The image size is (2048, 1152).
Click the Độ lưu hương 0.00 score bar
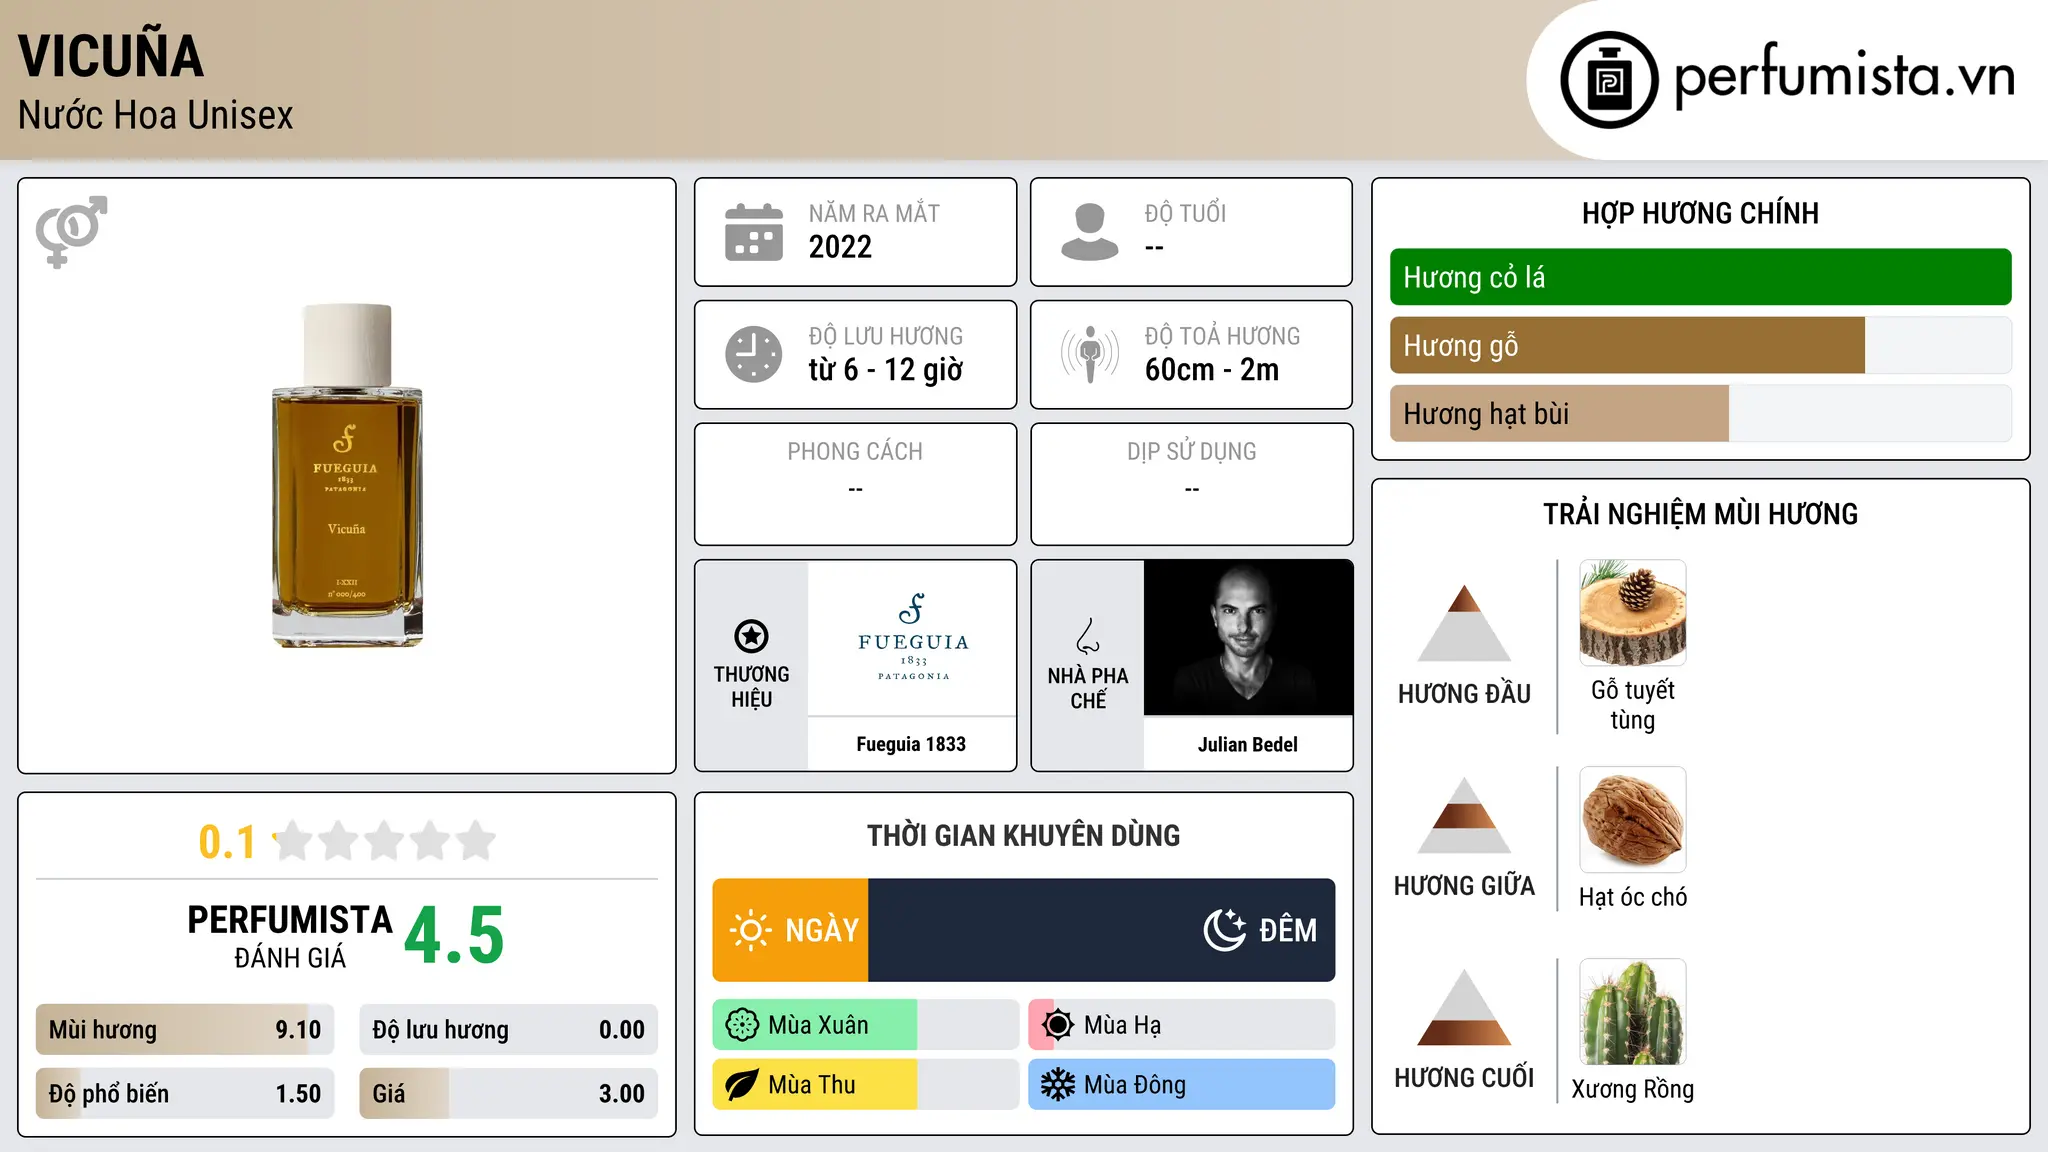click(x=508, y=1030)
